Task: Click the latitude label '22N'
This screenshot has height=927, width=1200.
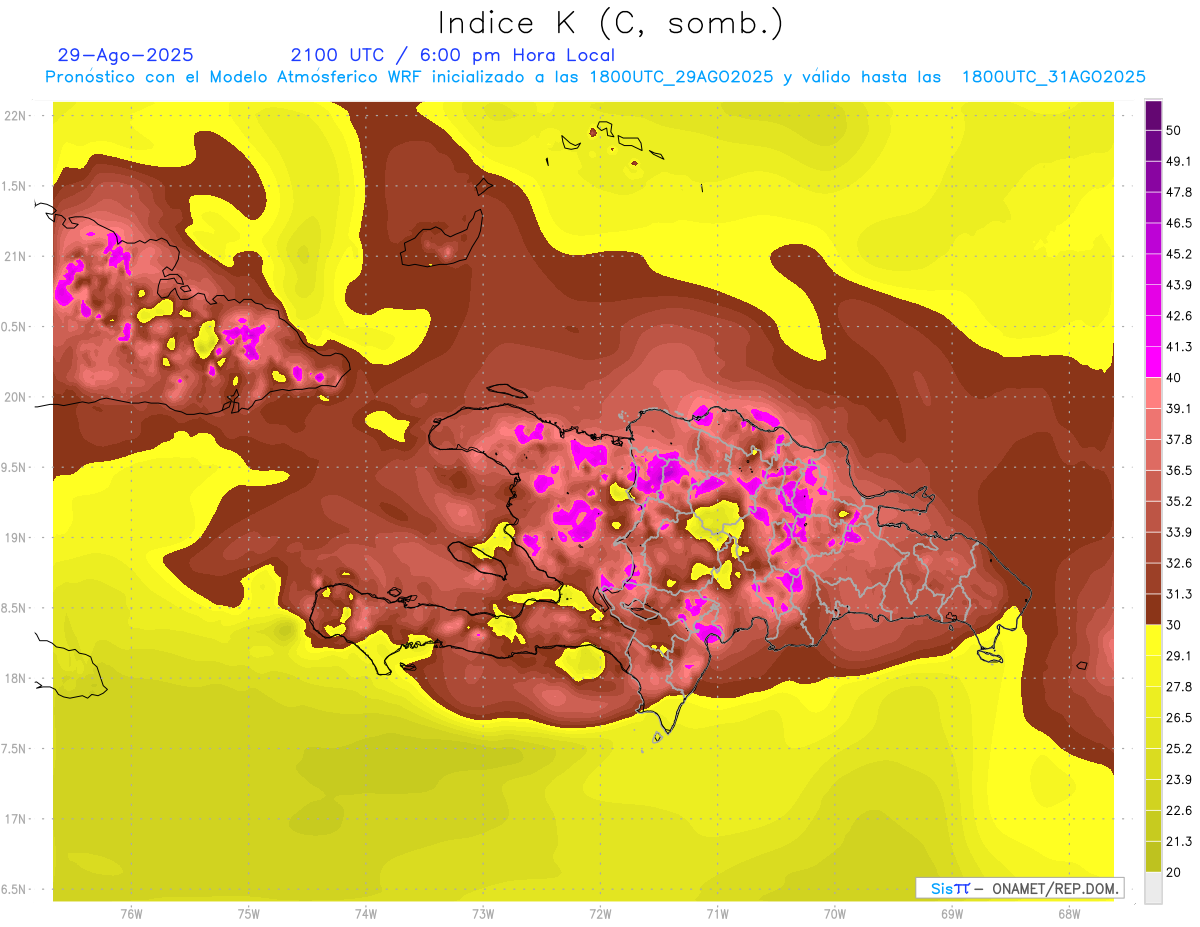Action: click(x=17, y=116)
